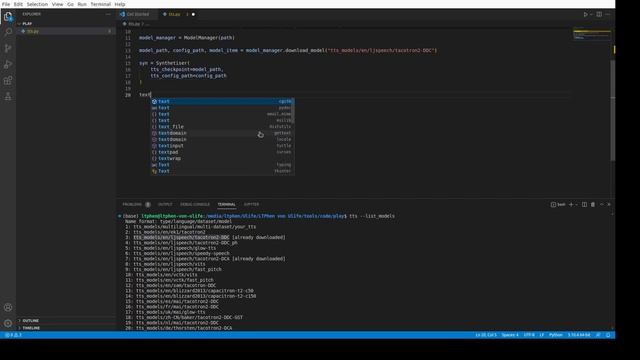Choose 'textdomain' suggestion from gettext
This screenshot has width=640, height=360.
pos(222,133)
